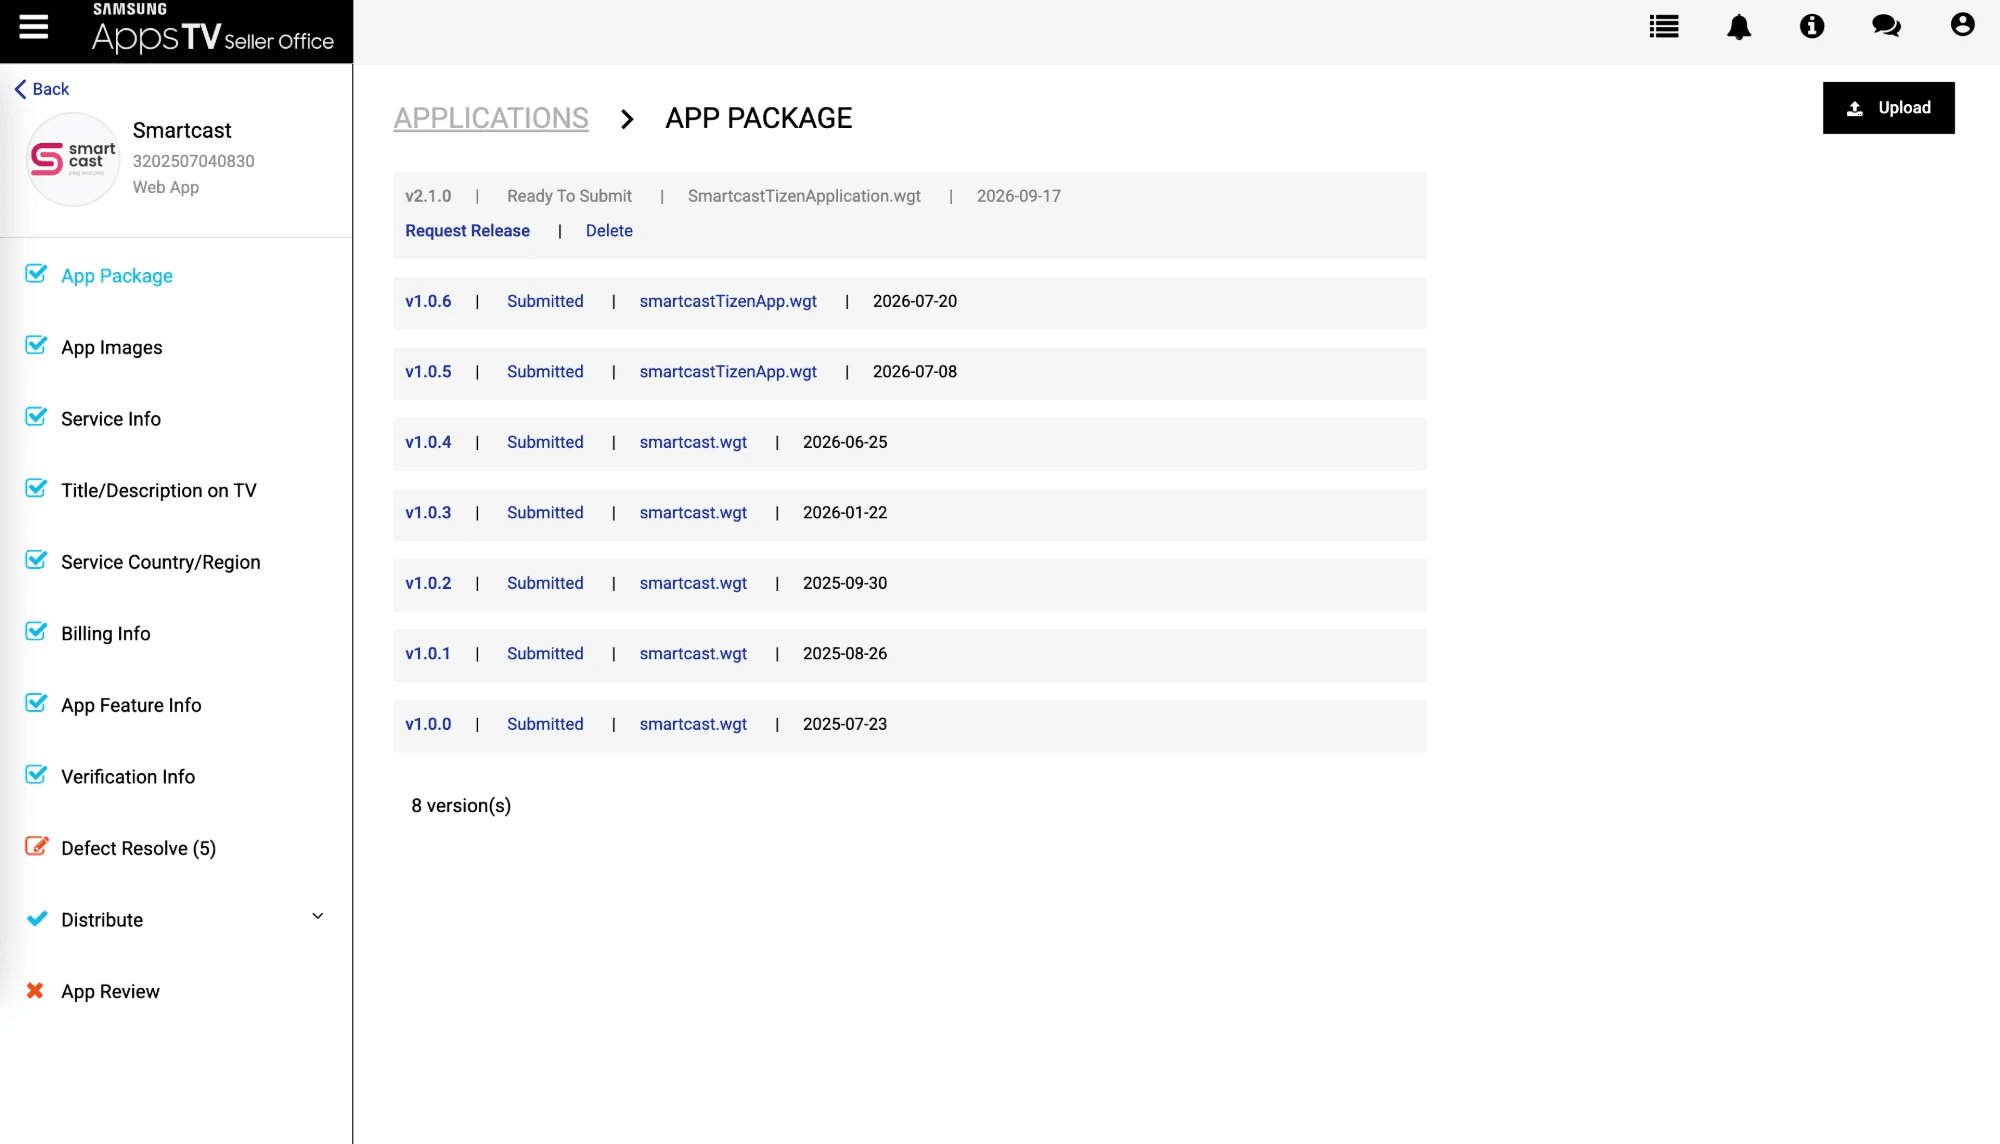This screenshot has height=1144, width=2000.
Task: Open App Review section
Action: [x=110, y=991]
